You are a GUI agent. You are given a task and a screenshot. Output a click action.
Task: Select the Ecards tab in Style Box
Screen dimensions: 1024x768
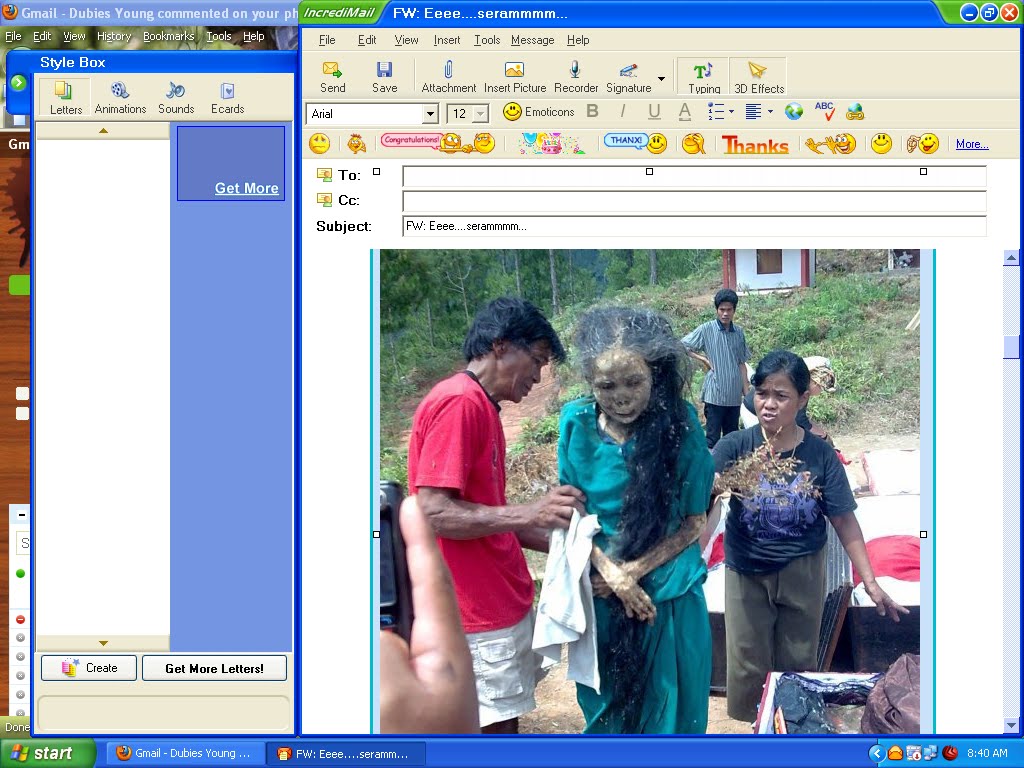point(227,97)
